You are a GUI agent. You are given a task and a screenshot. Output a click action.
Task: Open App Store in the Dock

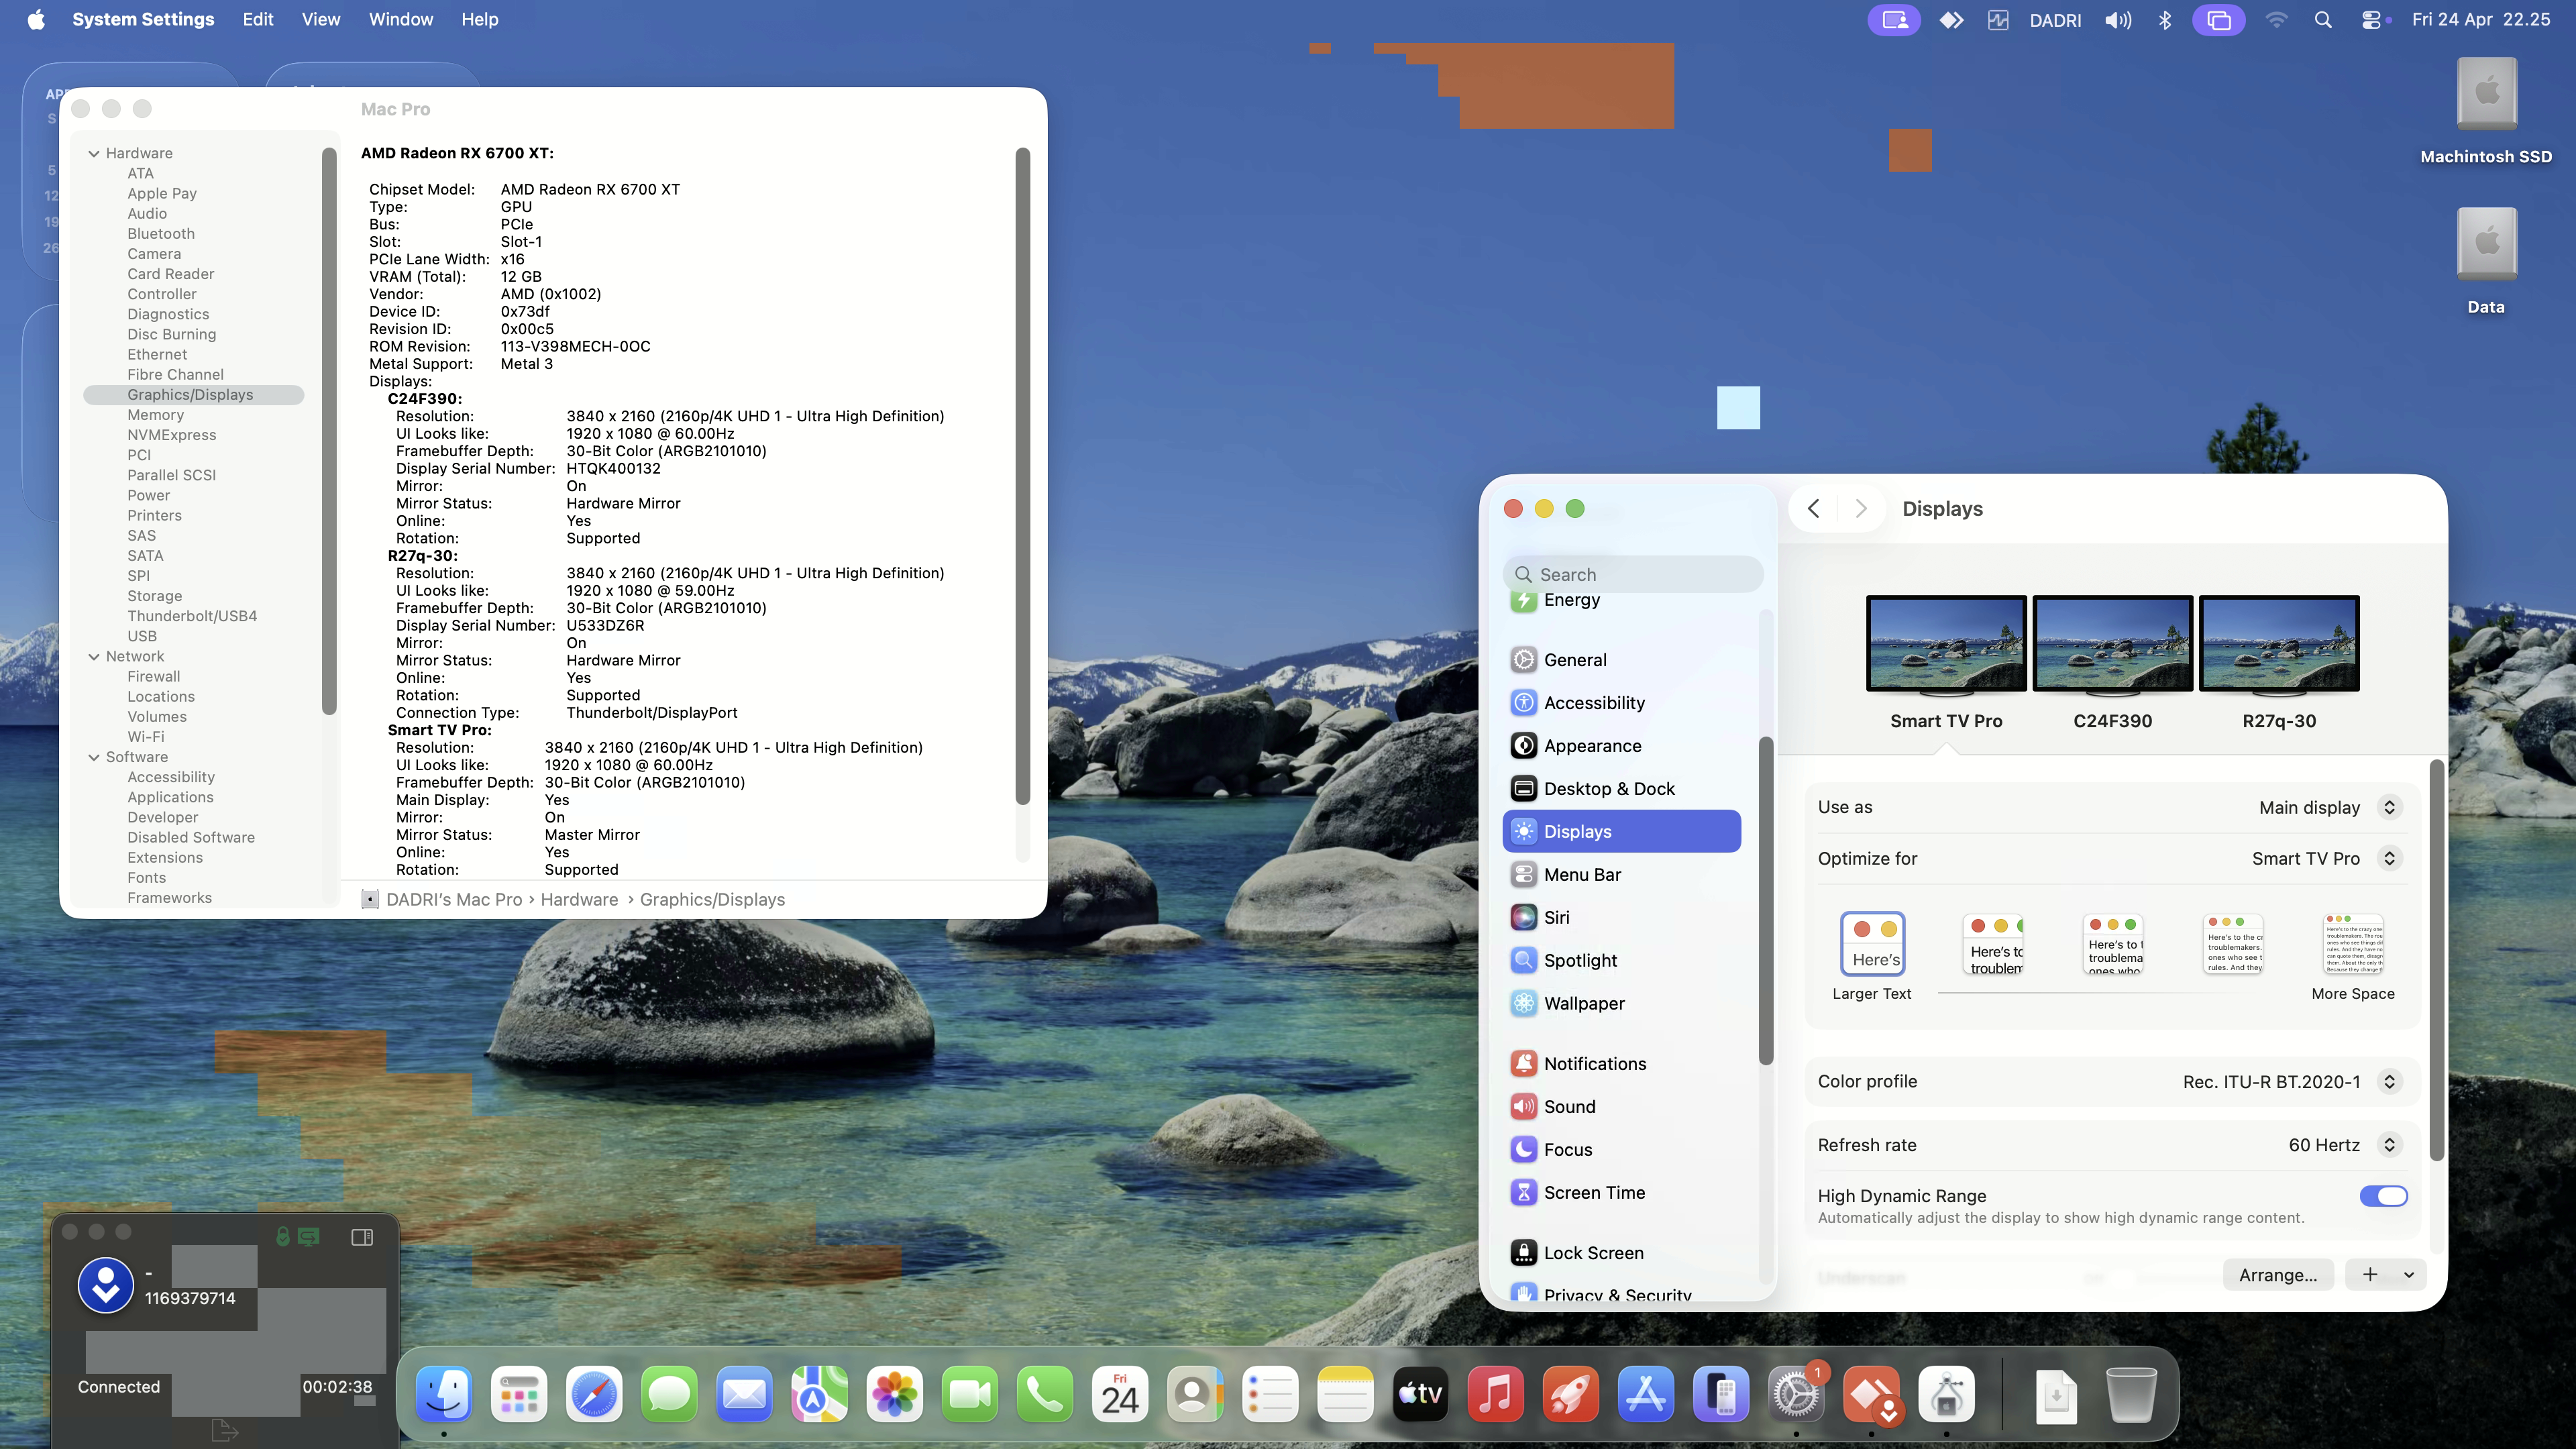tap(1646, 1394)
